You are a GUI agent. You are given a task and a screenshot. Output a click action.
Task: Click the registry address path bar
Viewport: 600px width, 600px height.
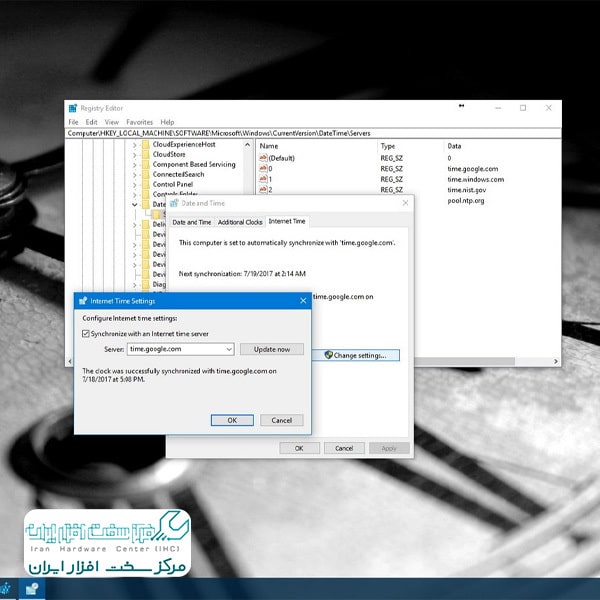(x=313, y=133)
